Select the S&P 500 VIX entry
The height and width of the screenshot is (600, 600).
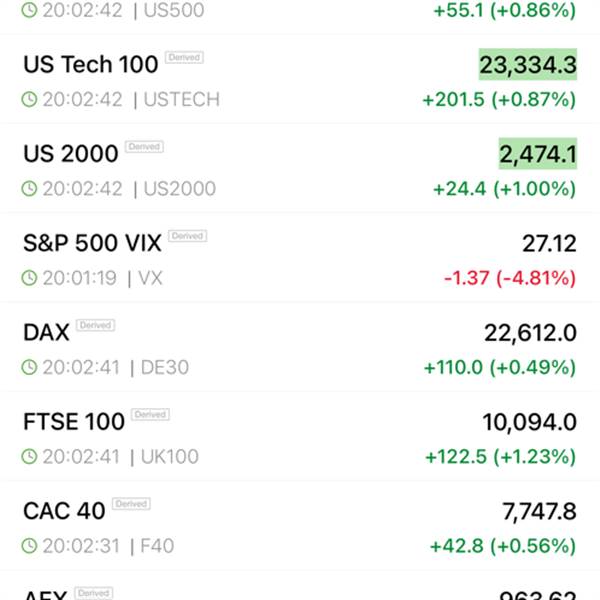pos(91,242)
